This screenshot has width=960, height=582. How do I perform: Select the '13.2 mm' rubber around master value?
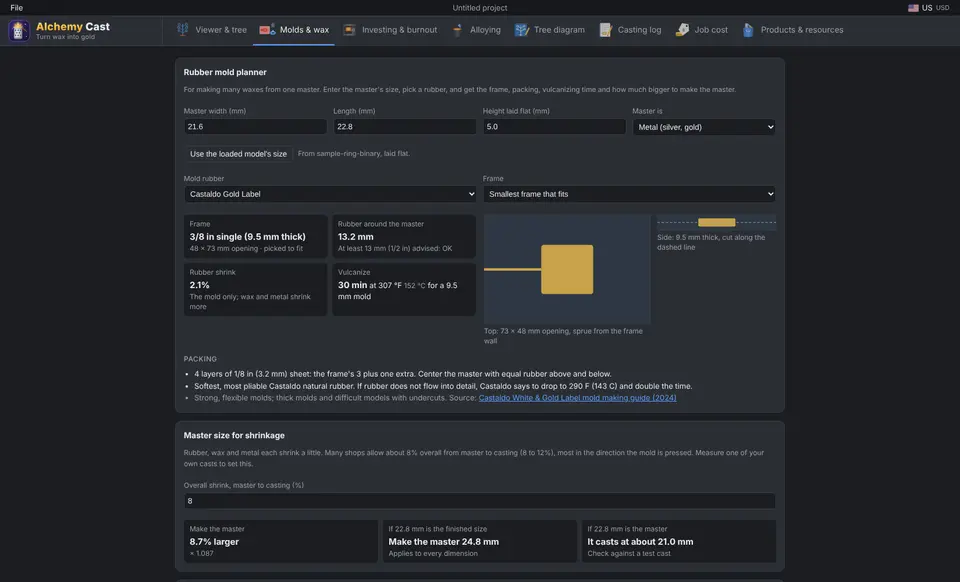pos(356,237)
